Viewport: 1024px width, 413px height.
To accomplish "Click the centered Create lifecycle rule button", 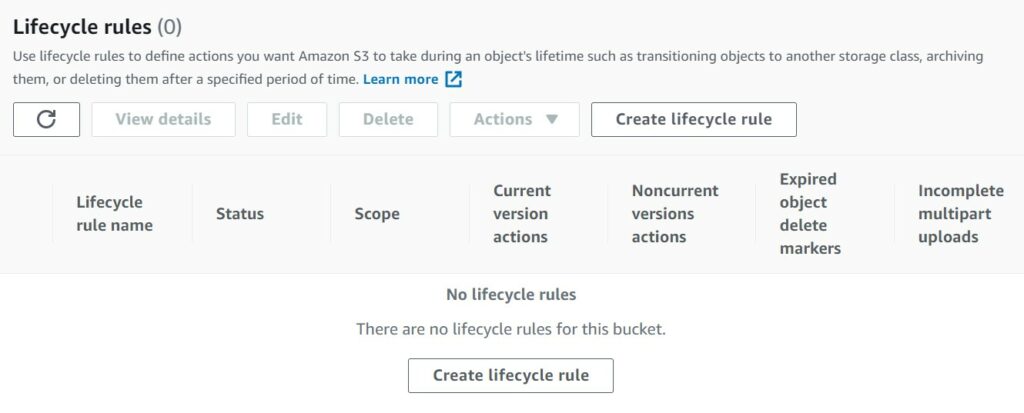I will [x=511, y=376].
